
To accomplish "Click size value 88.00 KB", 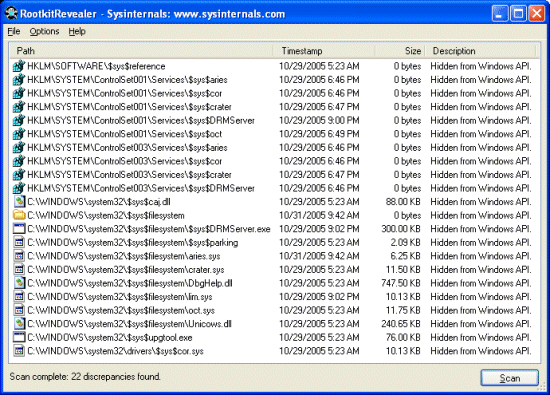I will tap(403, 202).
